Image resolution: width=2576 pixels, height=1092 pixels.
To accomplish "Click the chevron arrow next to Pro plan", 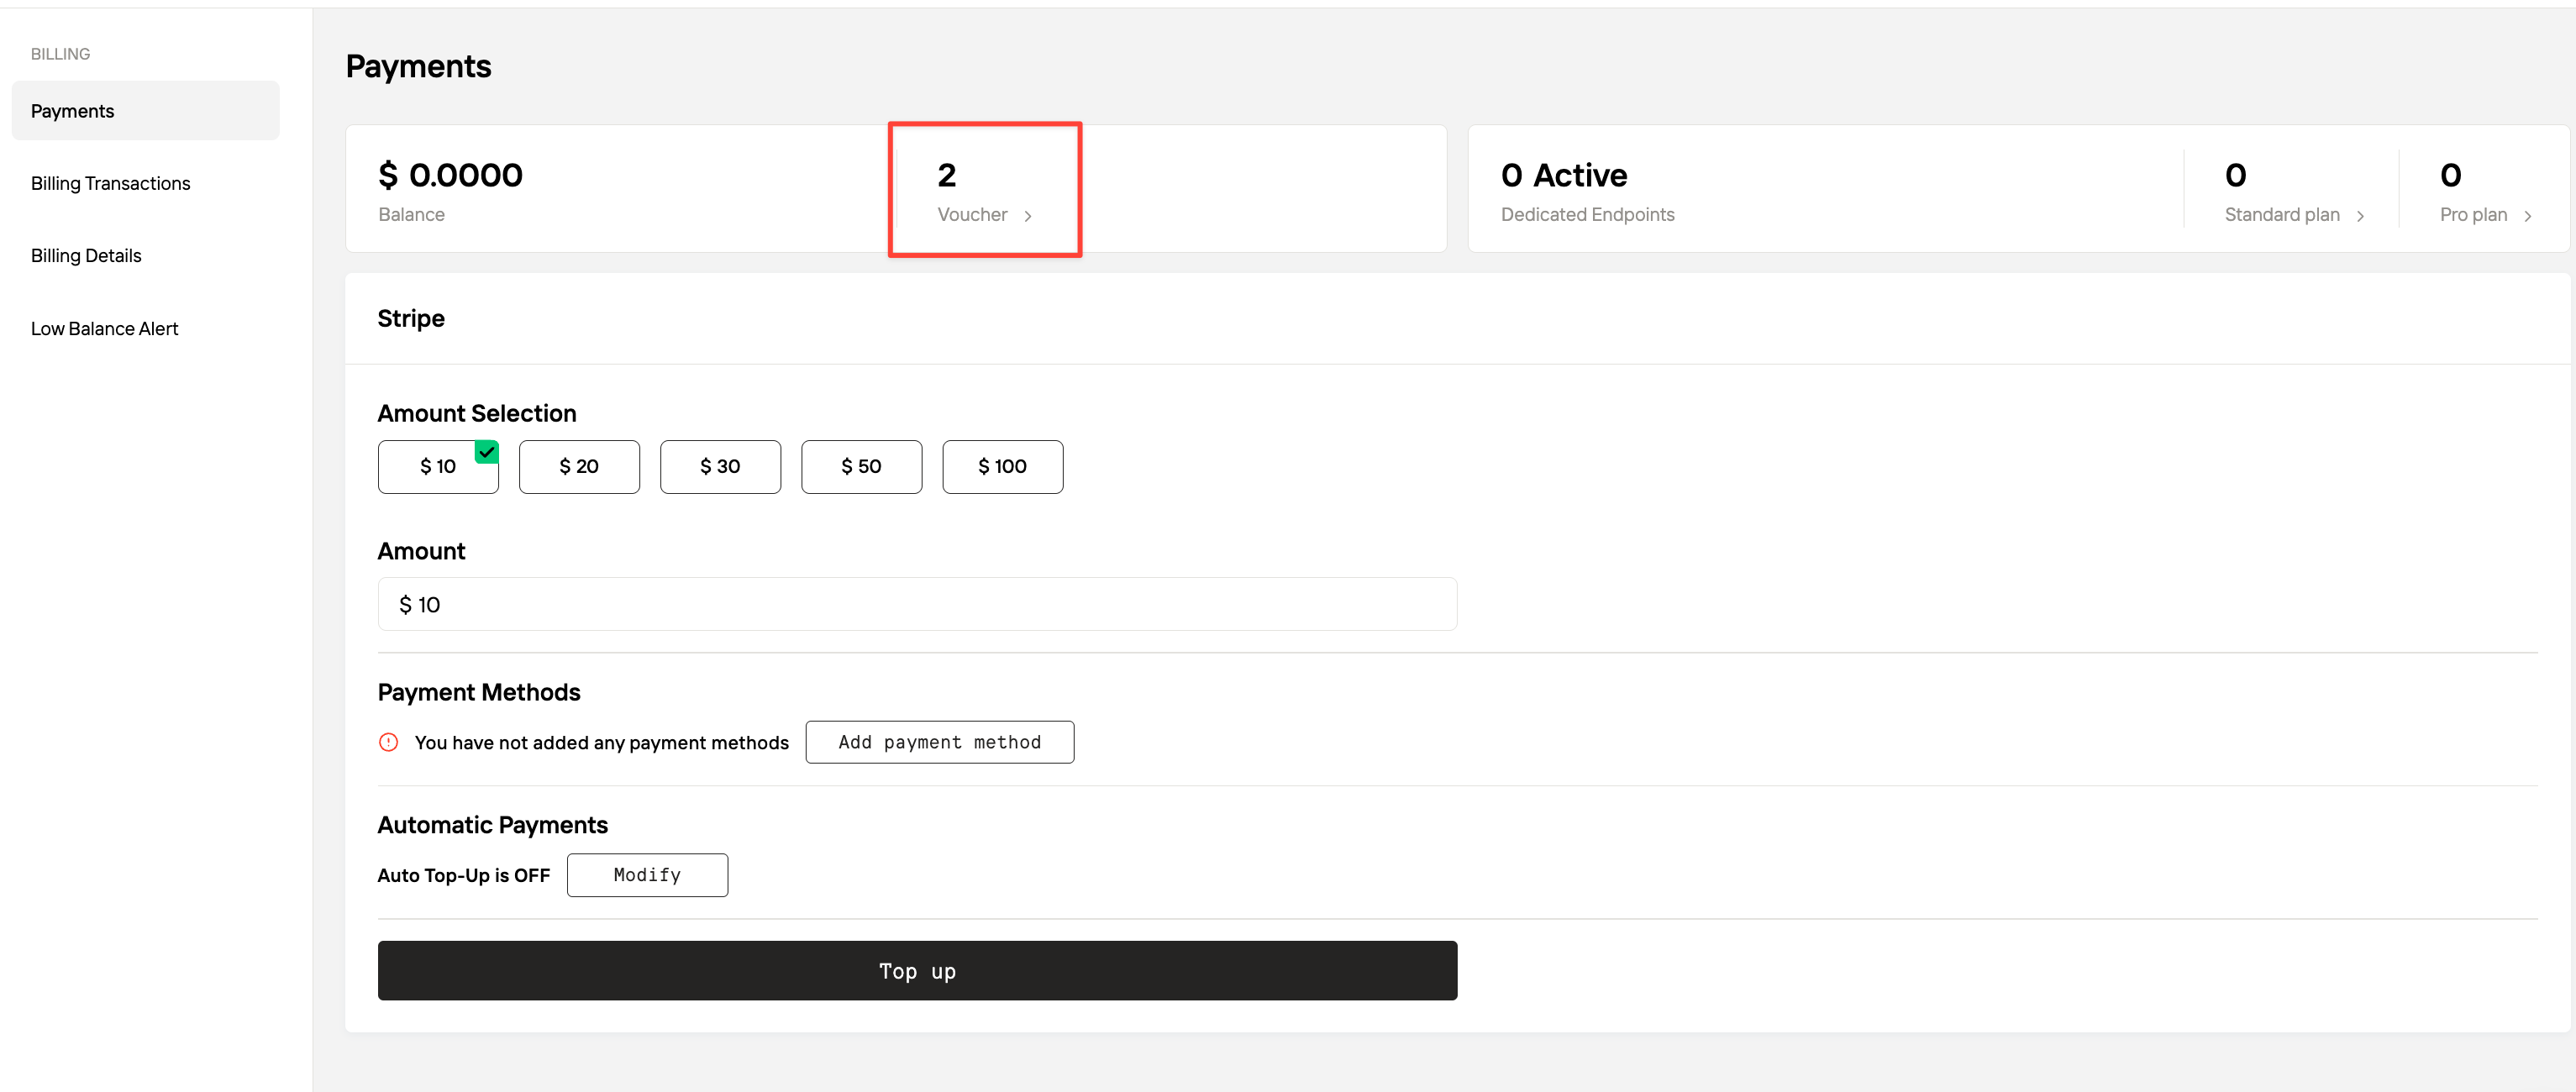I will coord(2527,216).
